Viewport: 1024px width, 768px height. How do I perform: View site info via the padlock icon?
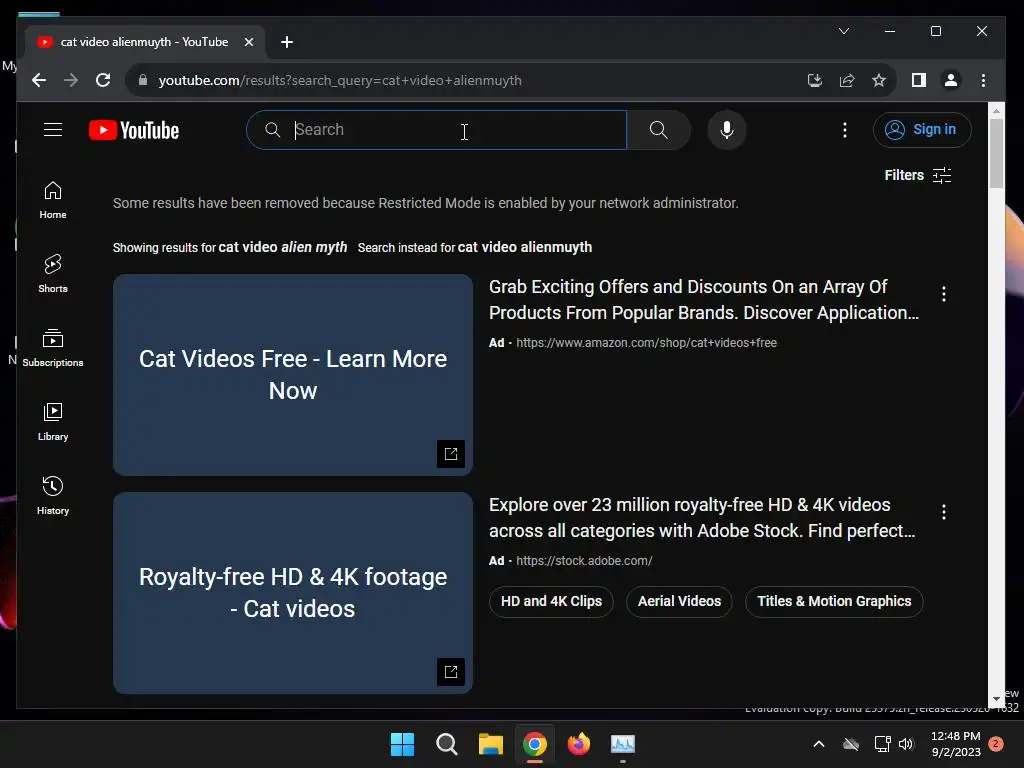pyautogui.click(x=143, y=80)
